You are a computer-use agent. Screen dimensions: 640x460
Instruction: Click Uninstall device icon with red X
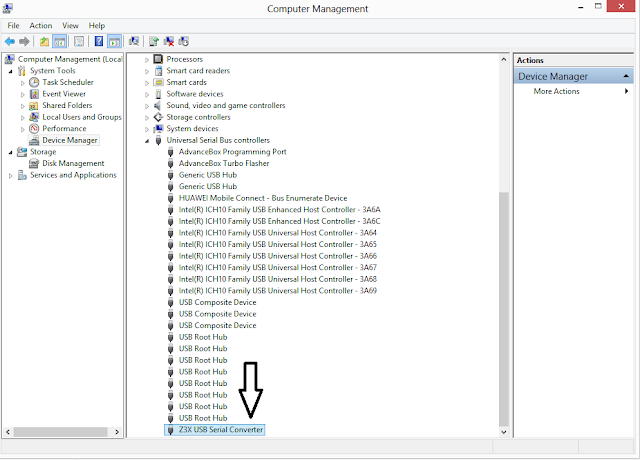tap(169, 41)
